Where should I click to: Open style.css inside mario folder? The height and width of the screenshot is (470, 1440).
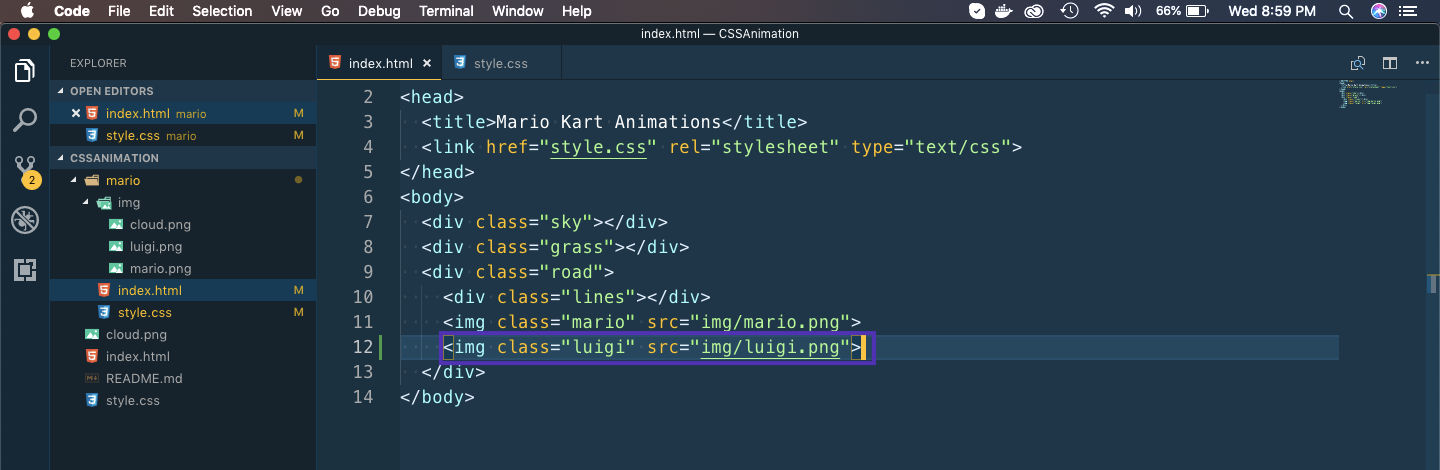coord(183,312)
